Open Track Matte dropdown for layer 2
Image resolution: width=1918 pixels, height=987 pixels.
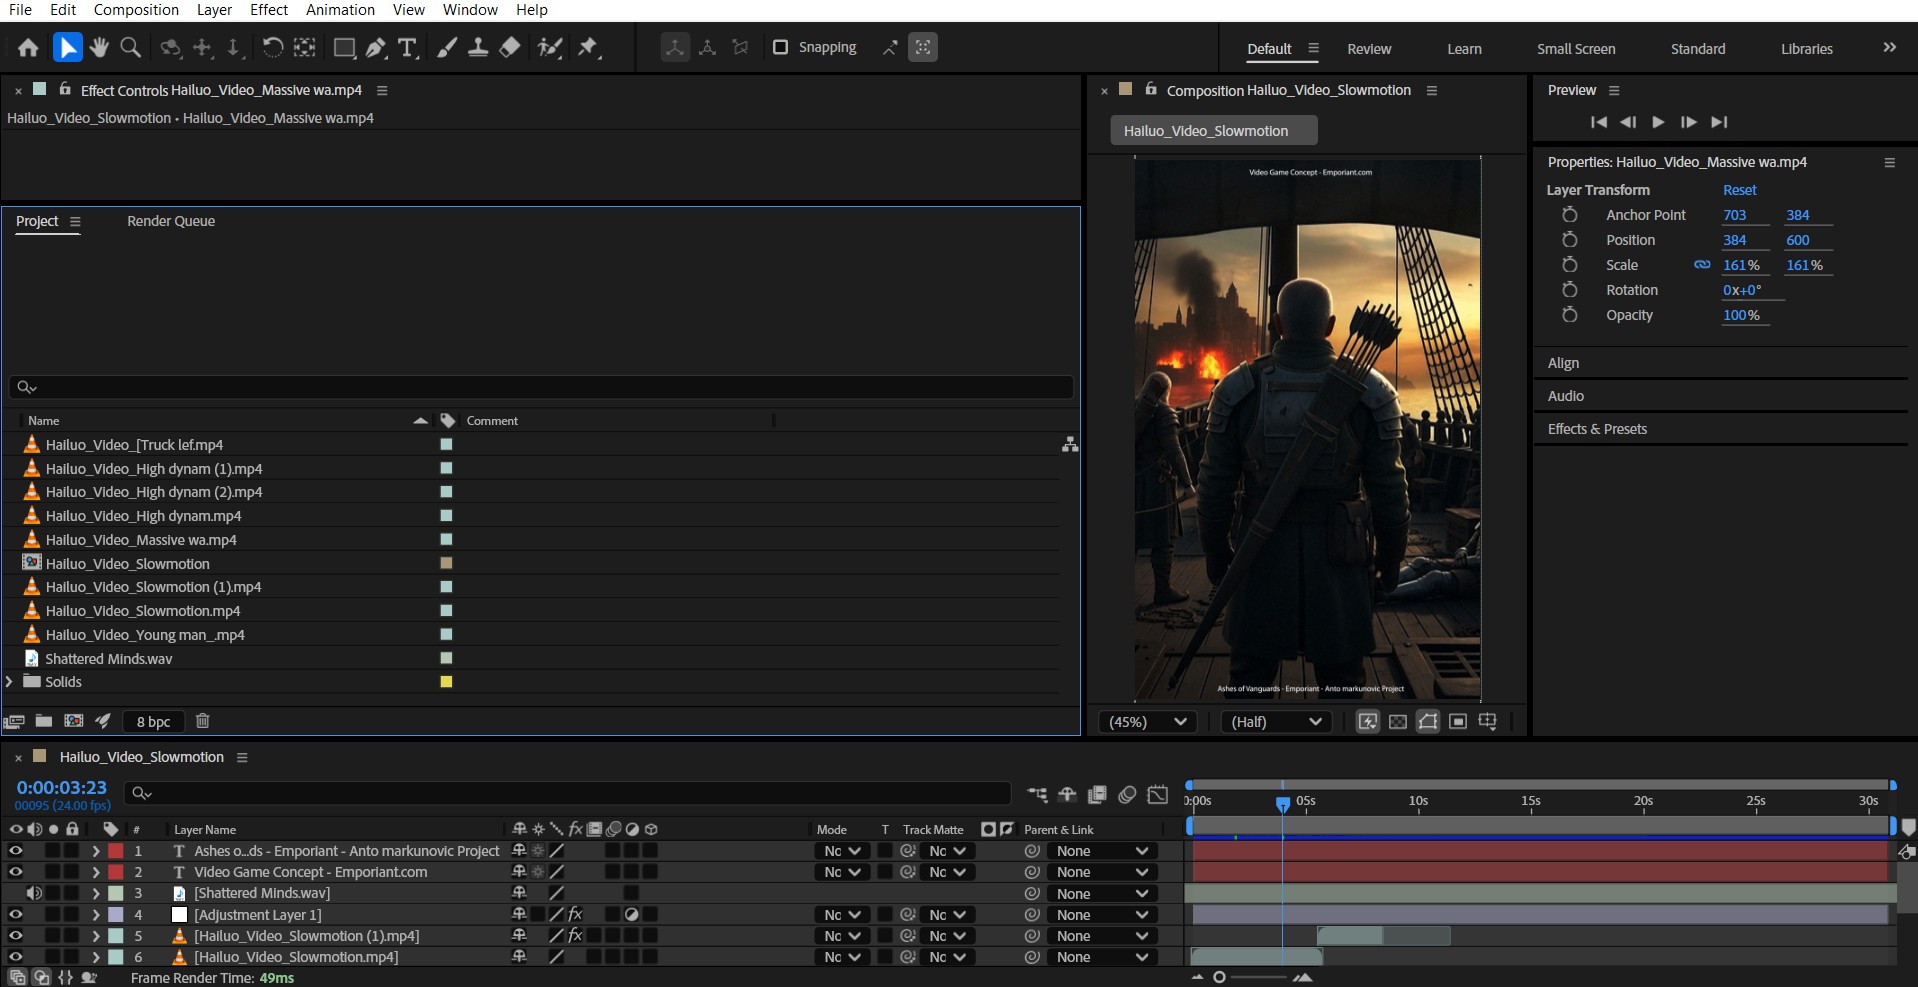[946, 872]
